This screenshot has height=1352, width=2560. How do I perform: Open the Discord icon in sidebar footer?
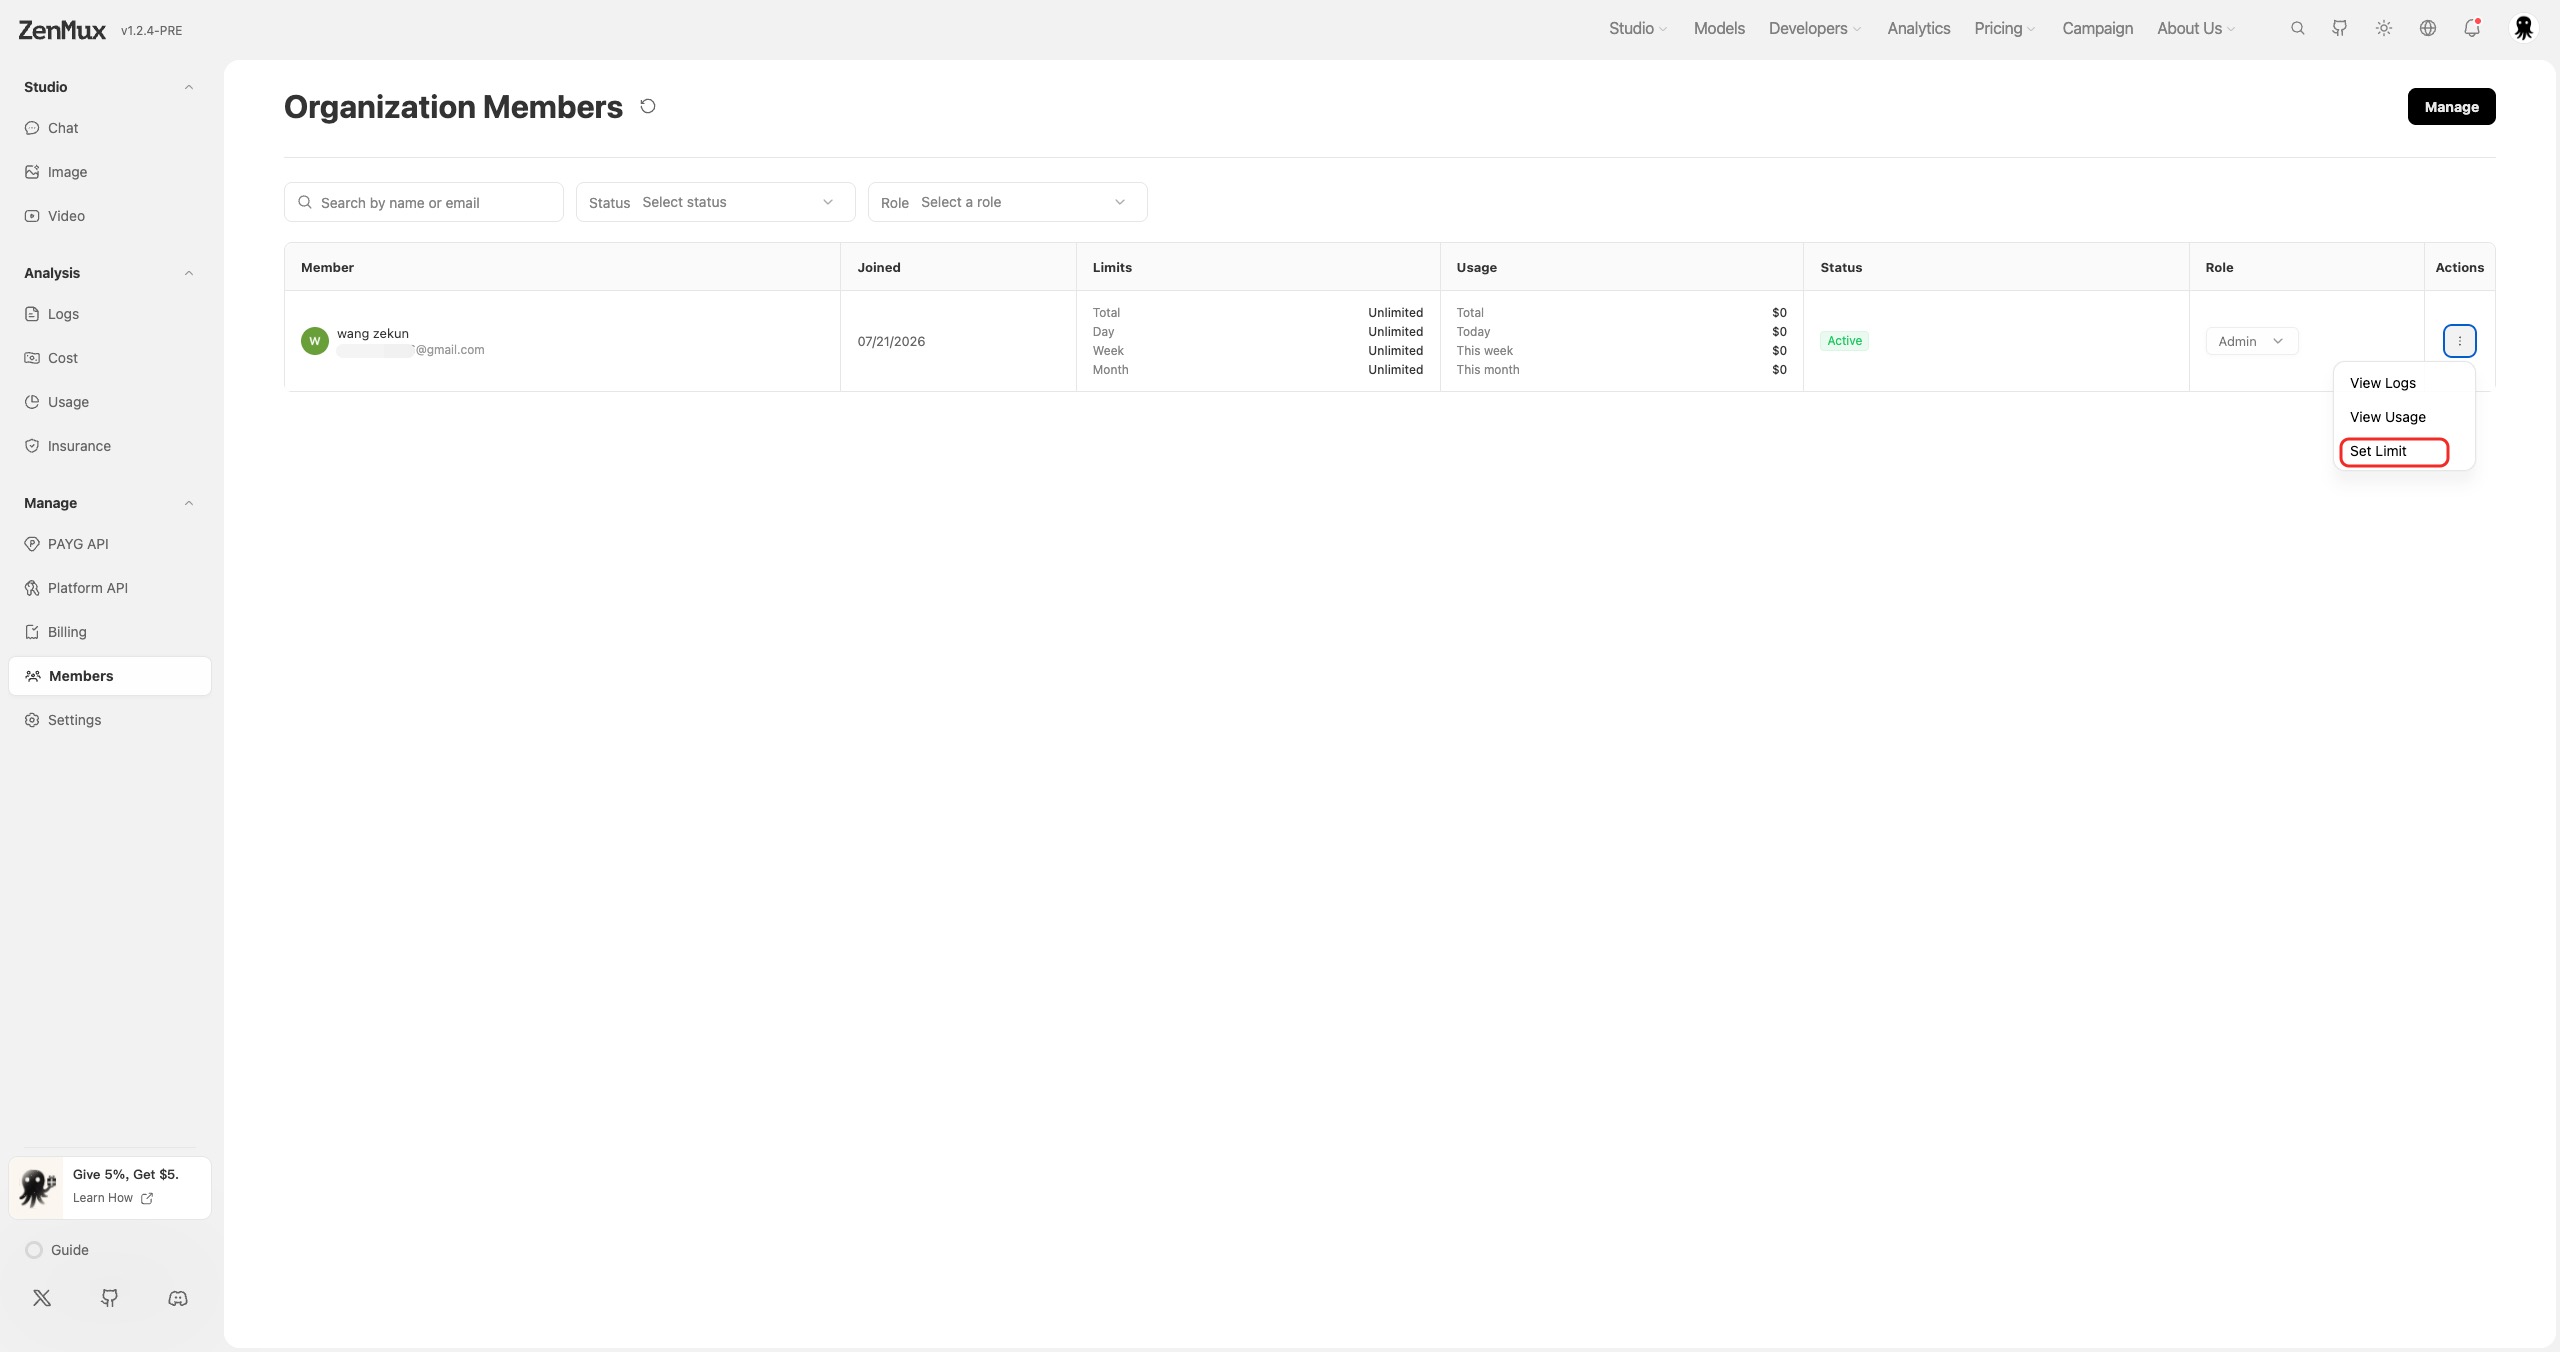point(178,1298)
